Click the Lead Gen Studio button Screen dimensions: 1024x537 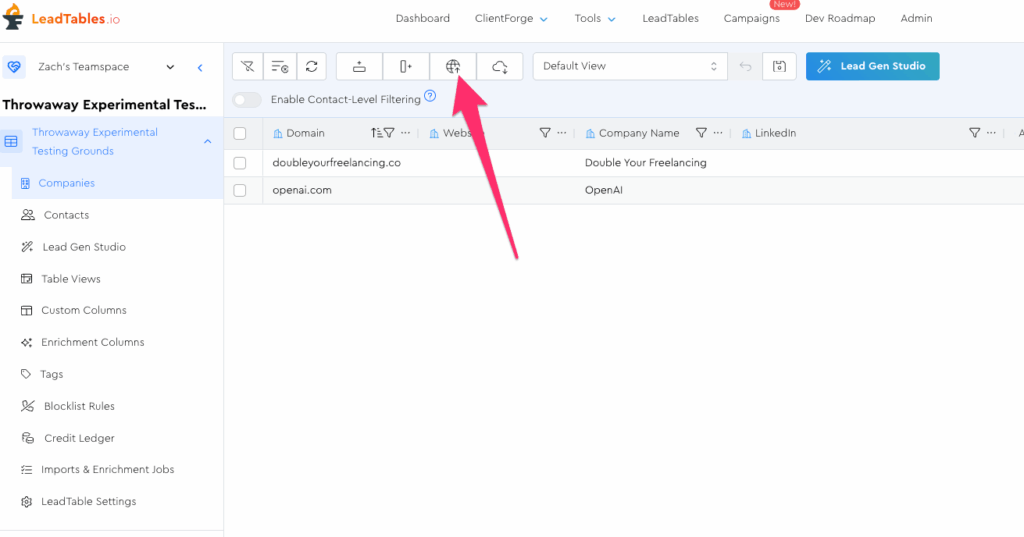click(x=872, y=67)
